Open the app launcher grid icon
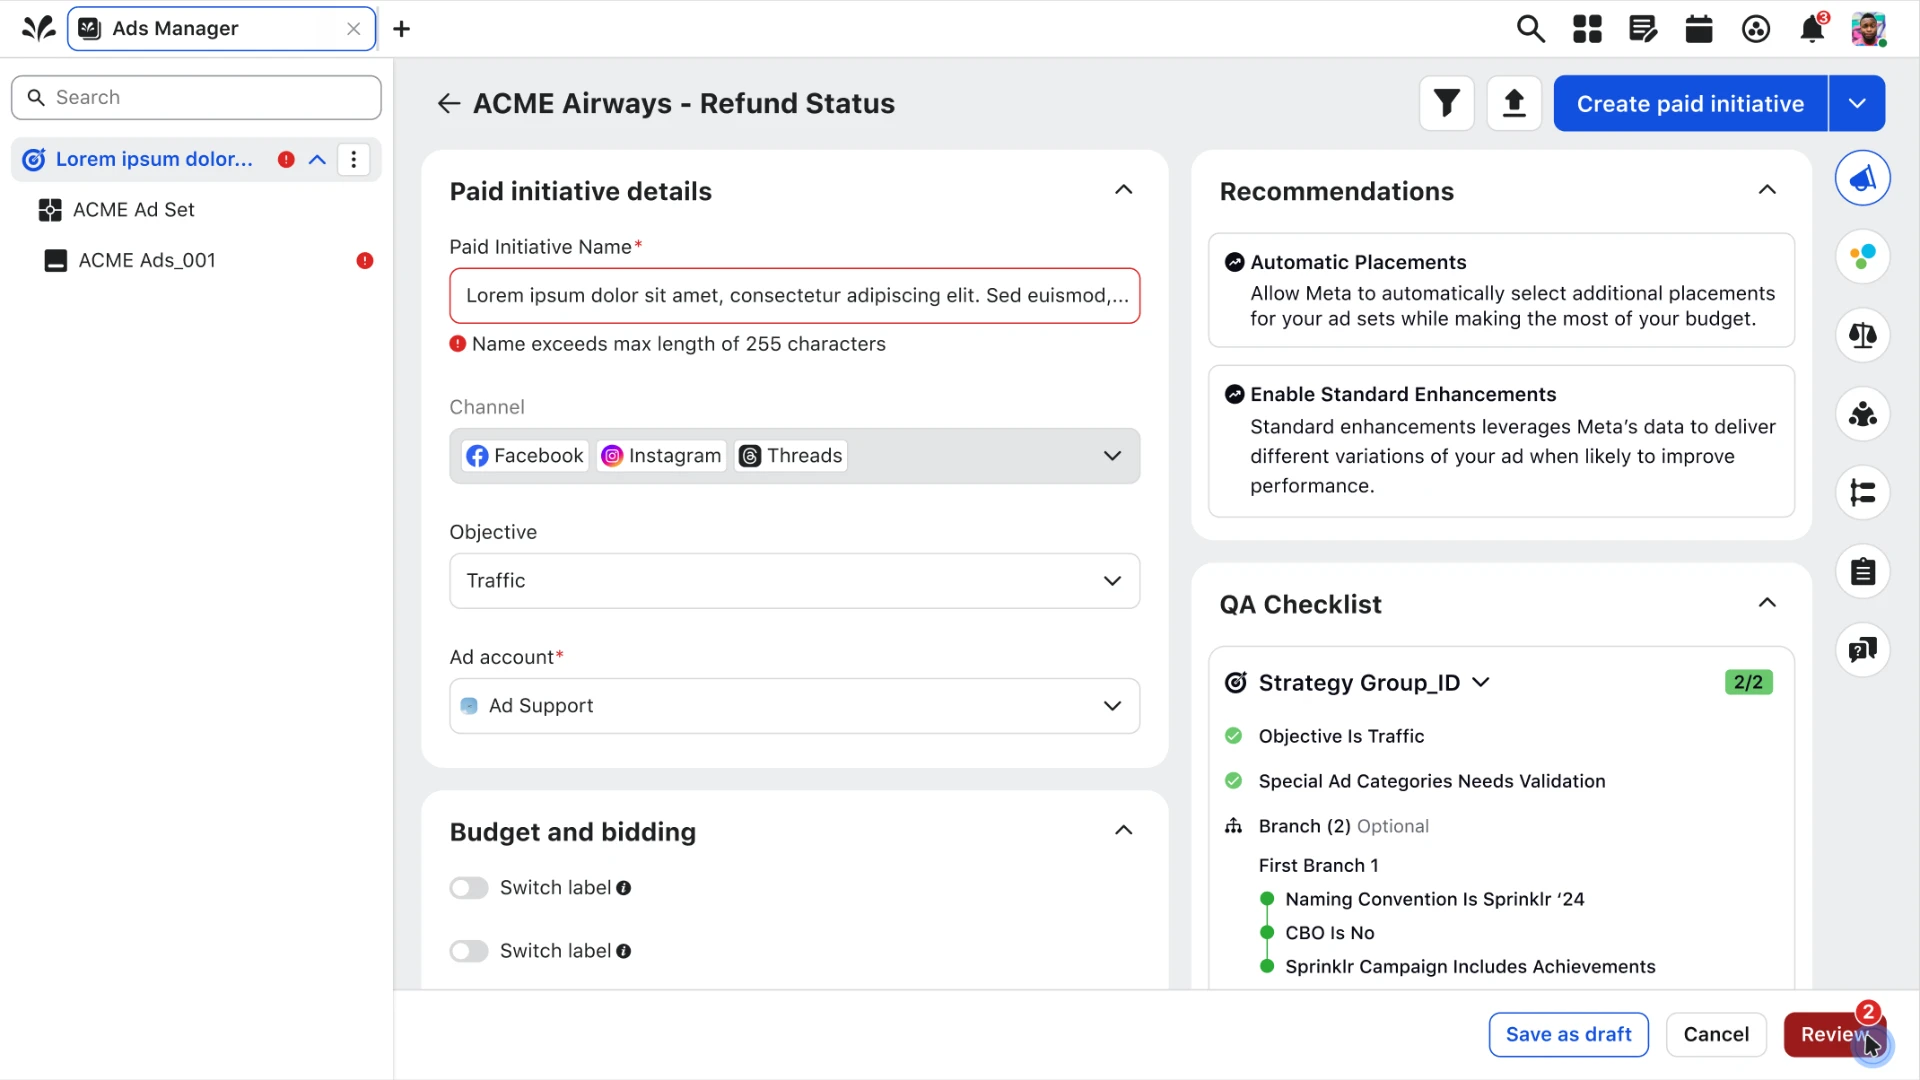The width and height of the screenshot is (1920, 1080). [1587, 29]
